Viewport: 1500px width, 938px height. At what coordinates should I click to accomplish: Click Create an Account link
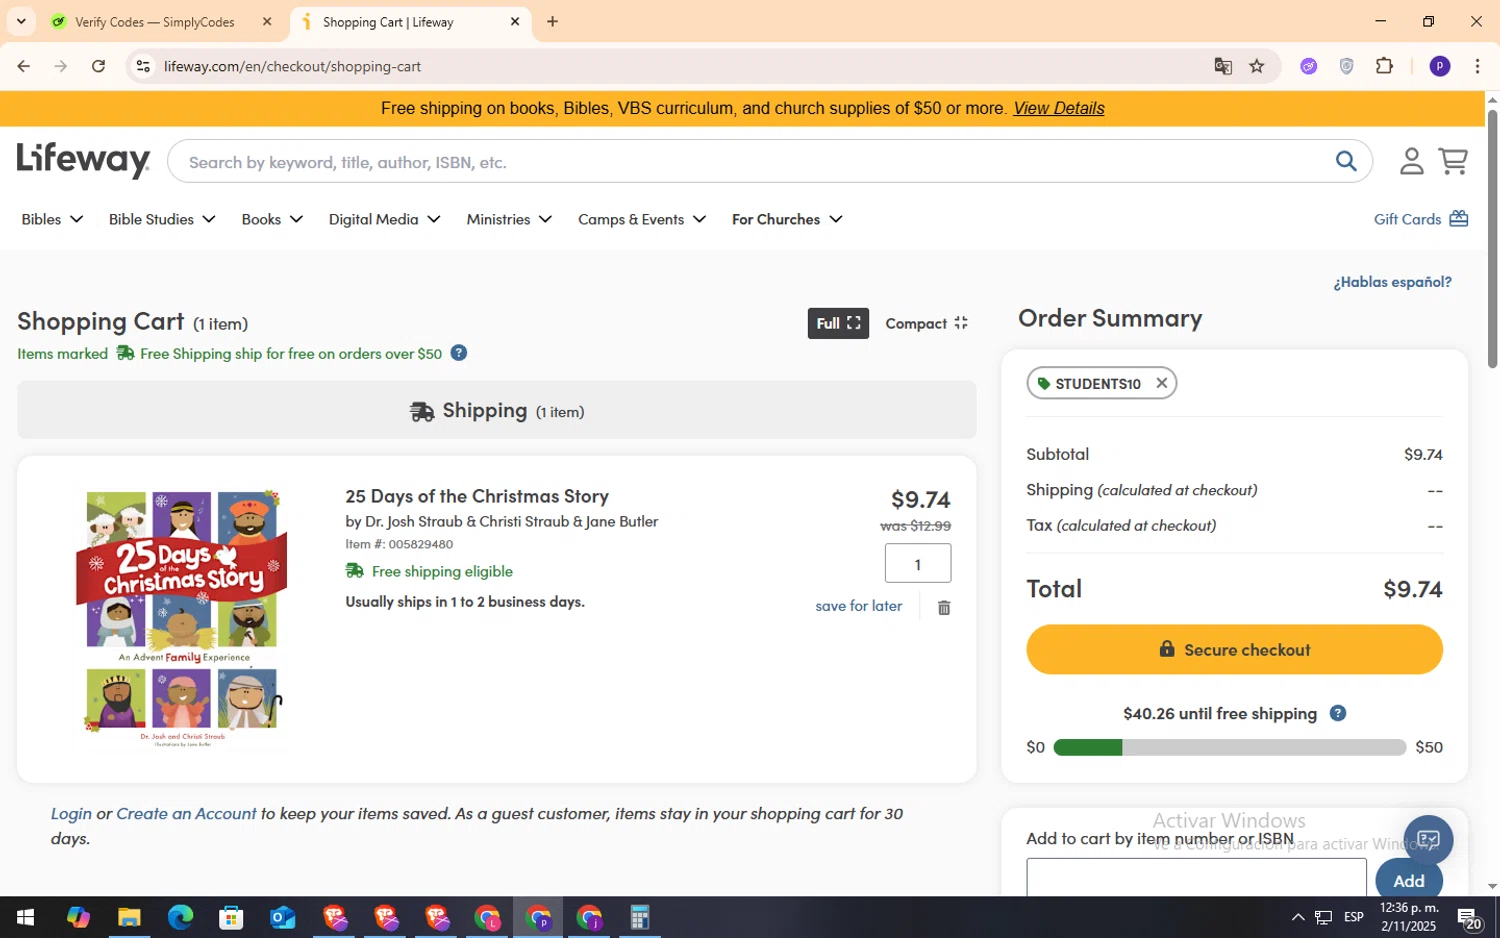[186, 814]
